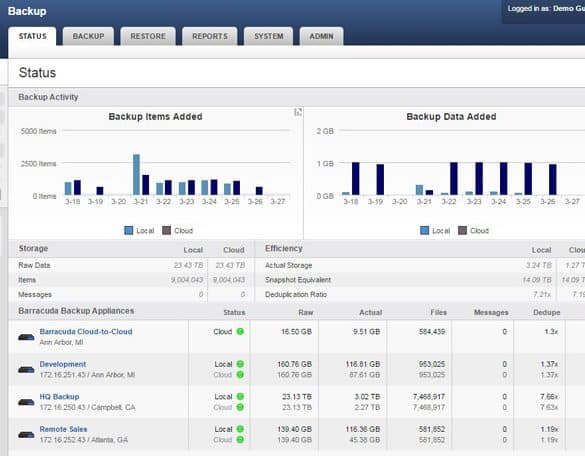
Task: Open the RESTORE tab
Action: [148, 36]
